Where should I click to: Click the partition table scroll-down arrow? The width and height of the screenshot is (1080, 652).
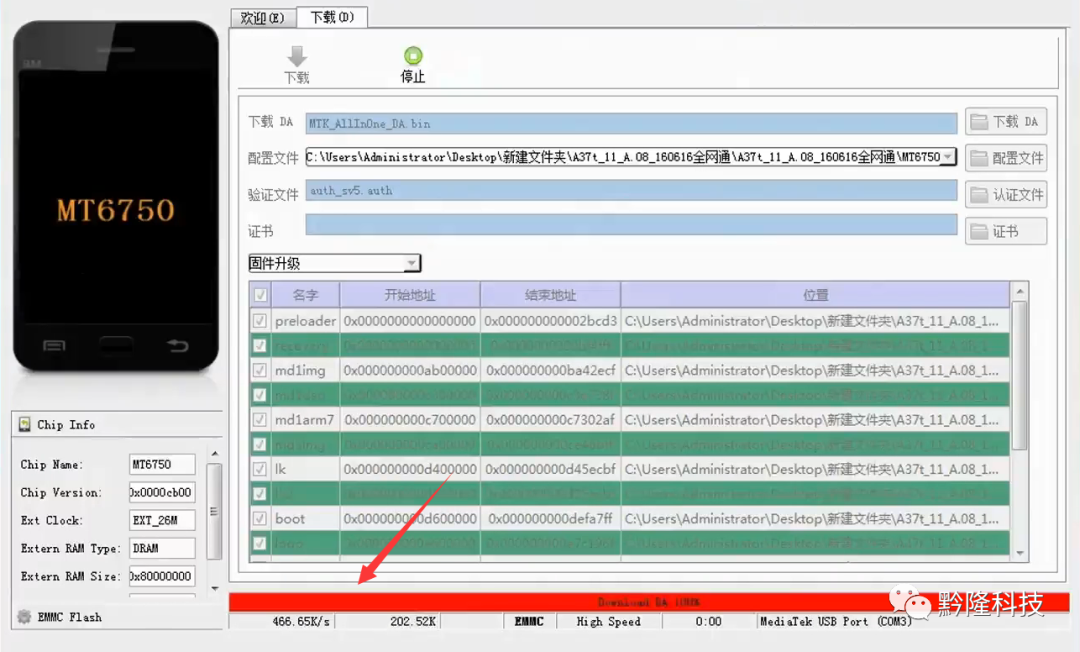pos(1020,553)
